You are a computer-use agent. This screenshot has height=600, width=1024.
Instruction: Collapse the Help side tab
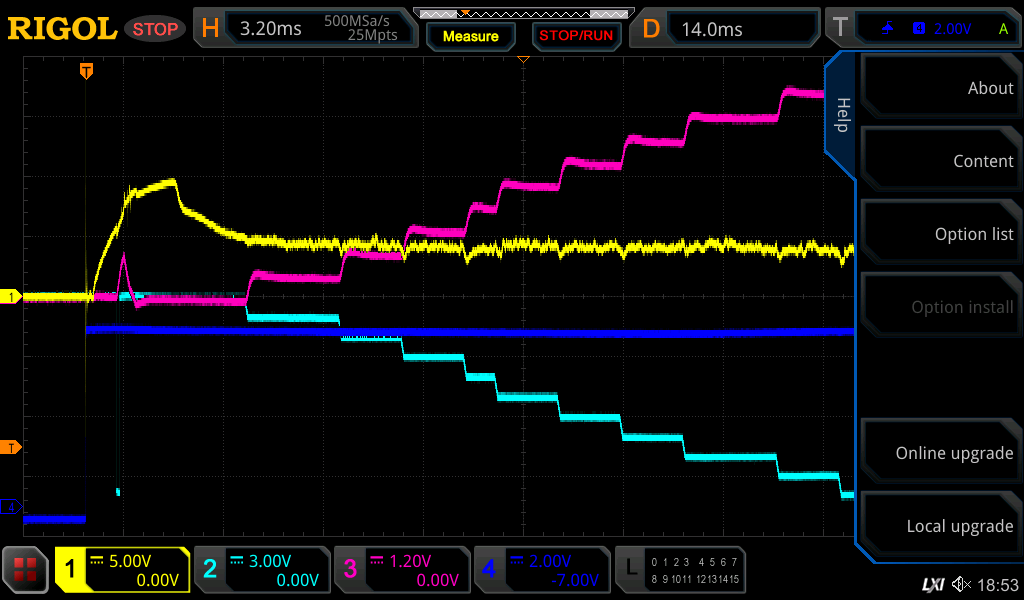[x=841, y=115]
